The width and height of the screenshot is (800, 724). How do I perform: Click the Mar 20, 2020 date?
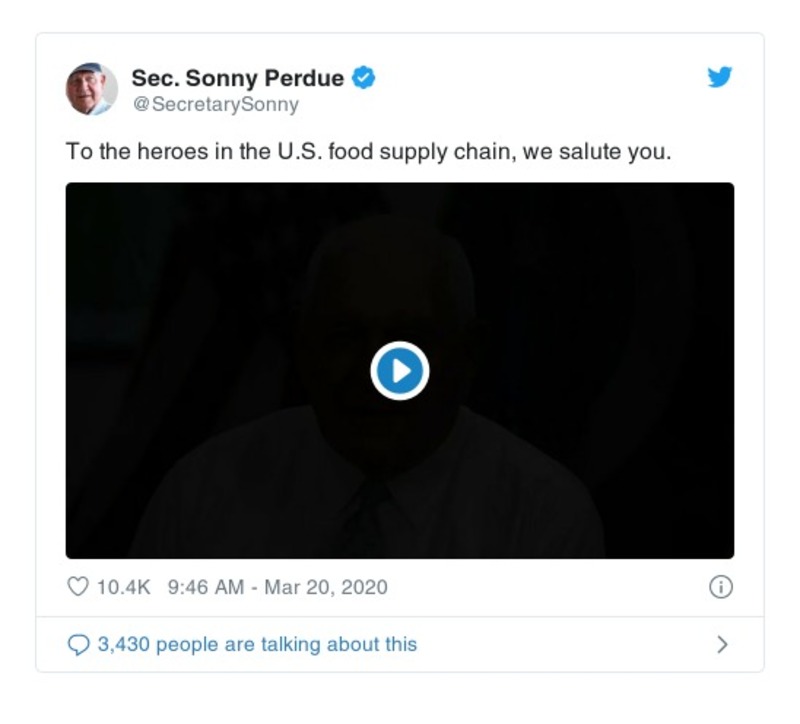325,587
